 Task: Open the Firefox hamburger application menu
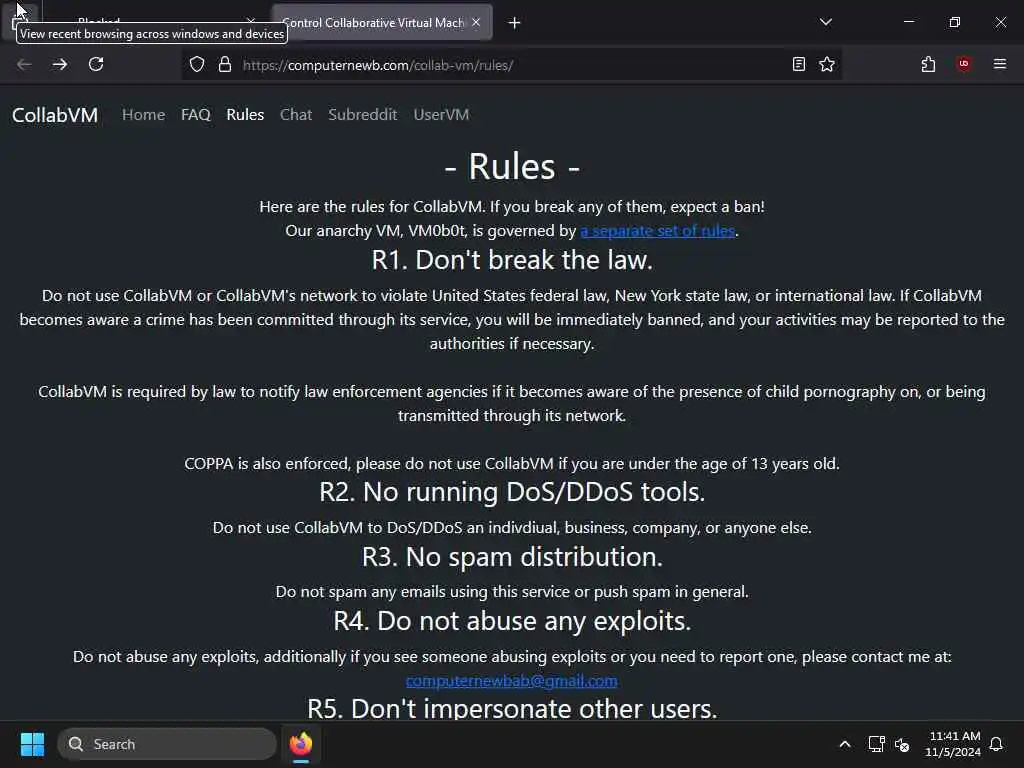point(999,64)
